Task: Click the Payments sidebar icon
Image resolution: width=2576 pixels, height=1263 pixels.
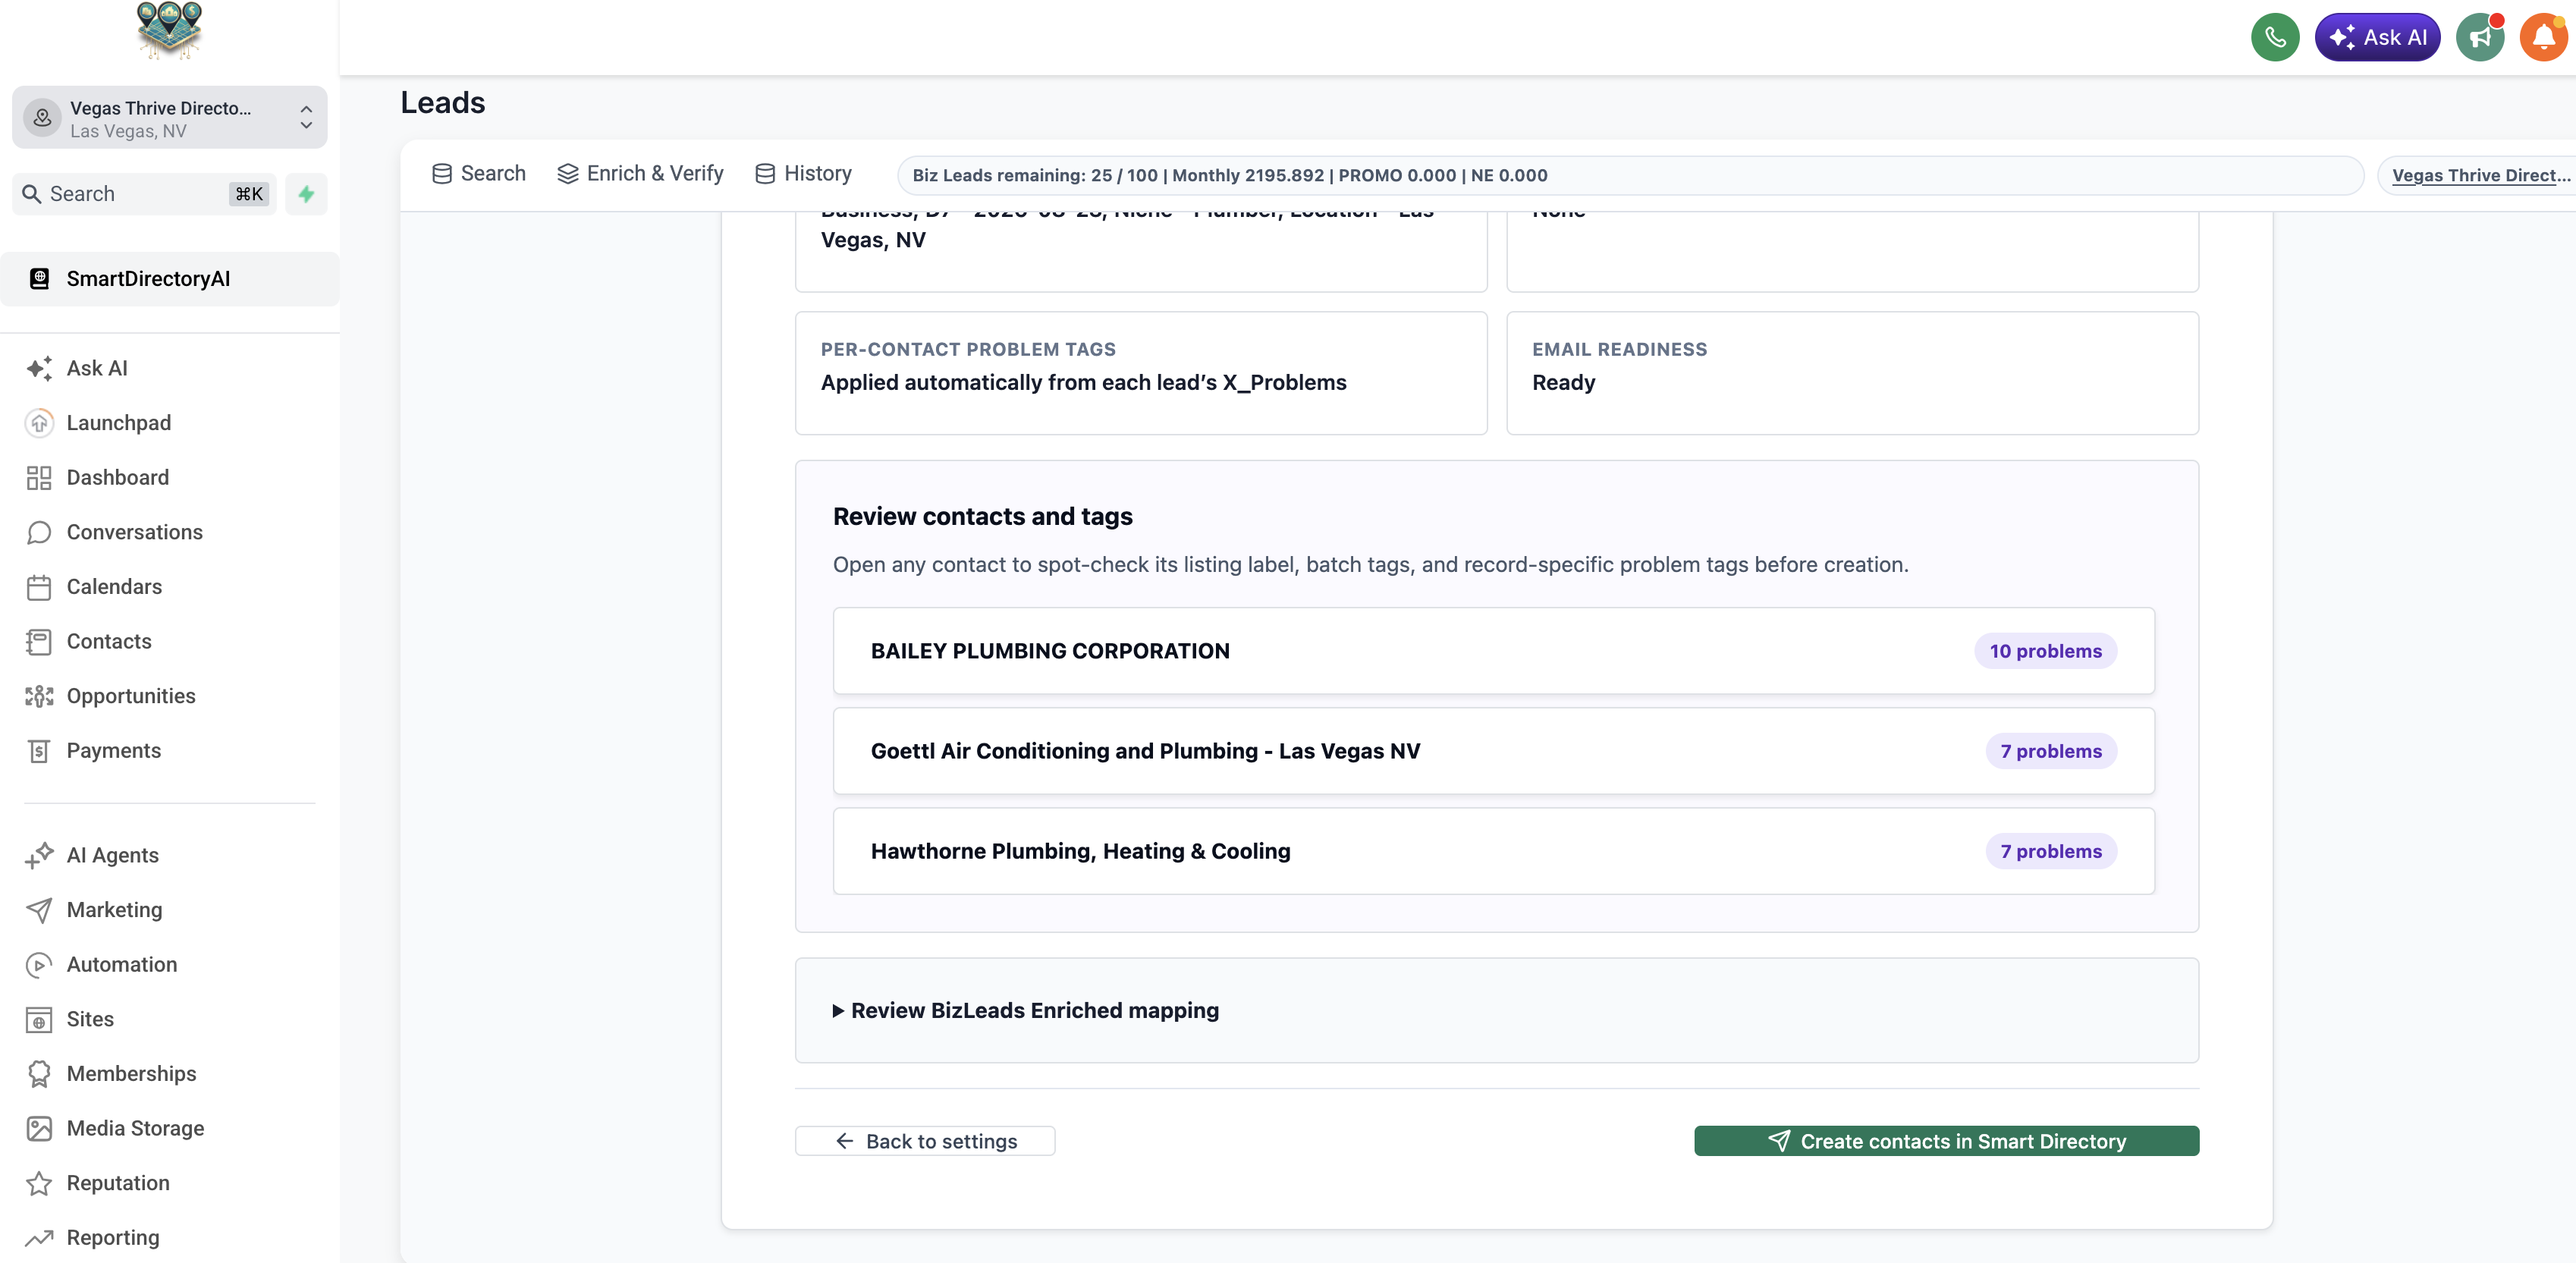Action: 39,751
